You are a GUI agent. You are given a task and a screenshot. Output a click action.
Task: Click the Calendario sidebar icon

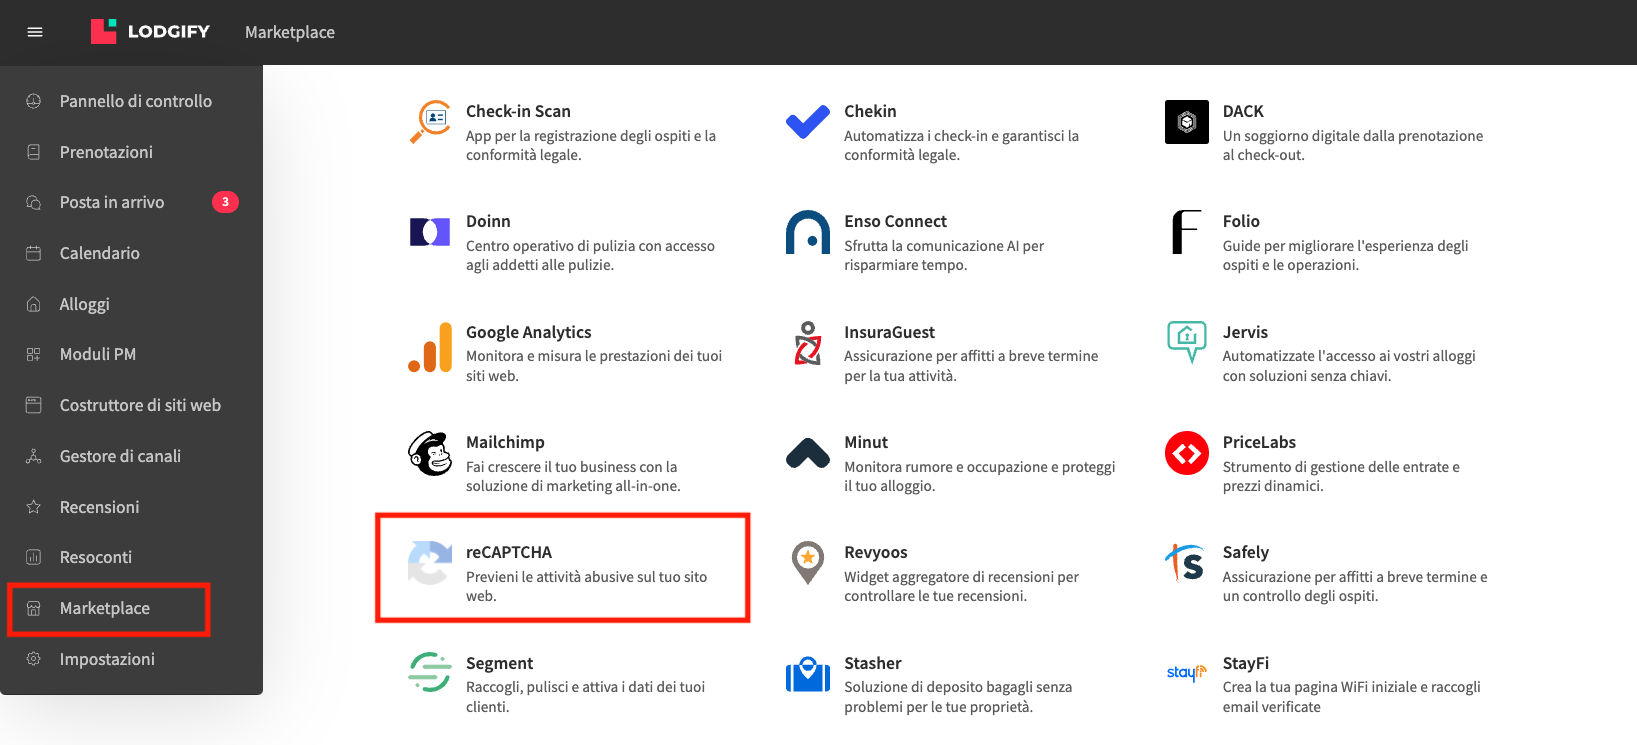(34, 253)
